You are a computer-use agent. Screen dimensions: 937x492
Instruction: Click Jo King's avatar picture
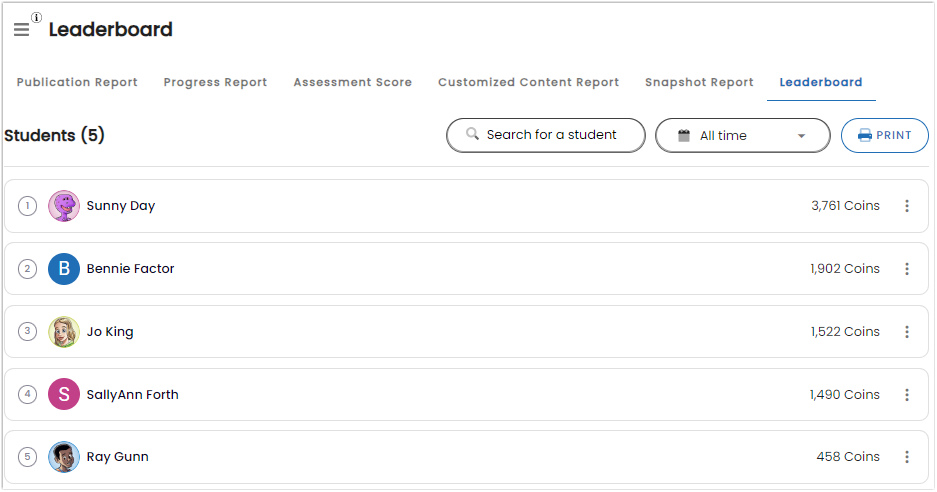click(x=64, y=332)
